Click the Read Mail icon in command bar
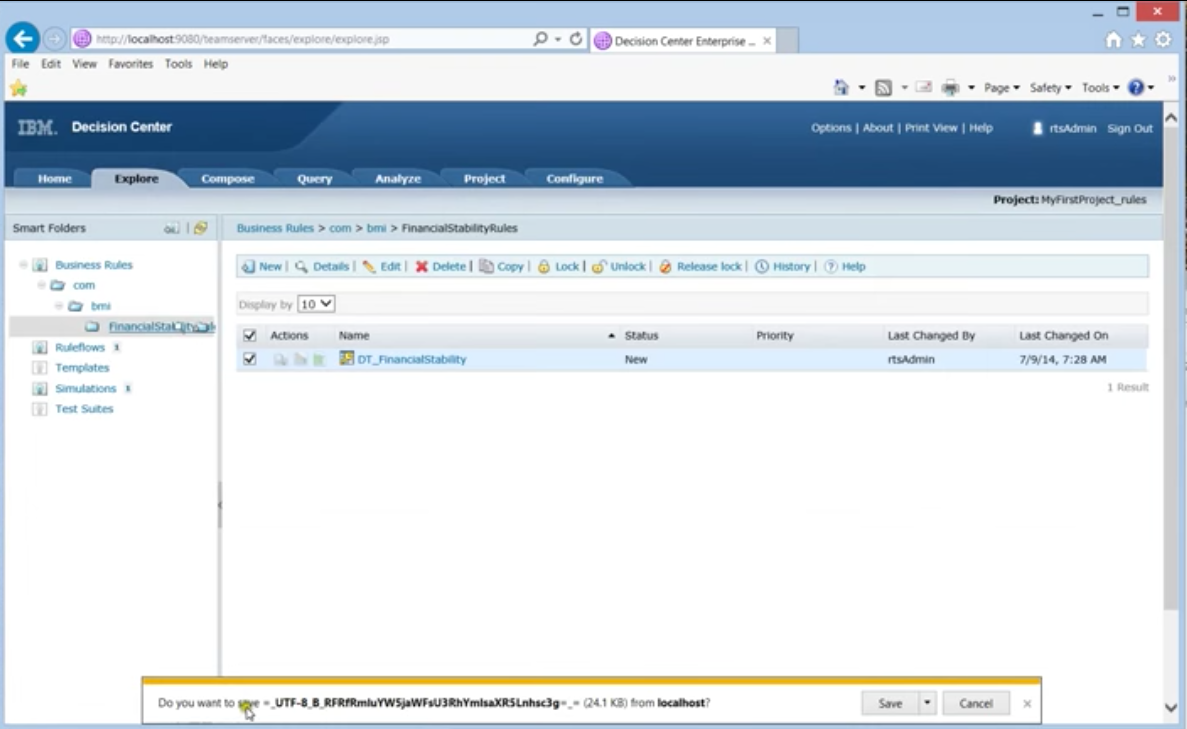1187x729 pixels. (924, 88)
